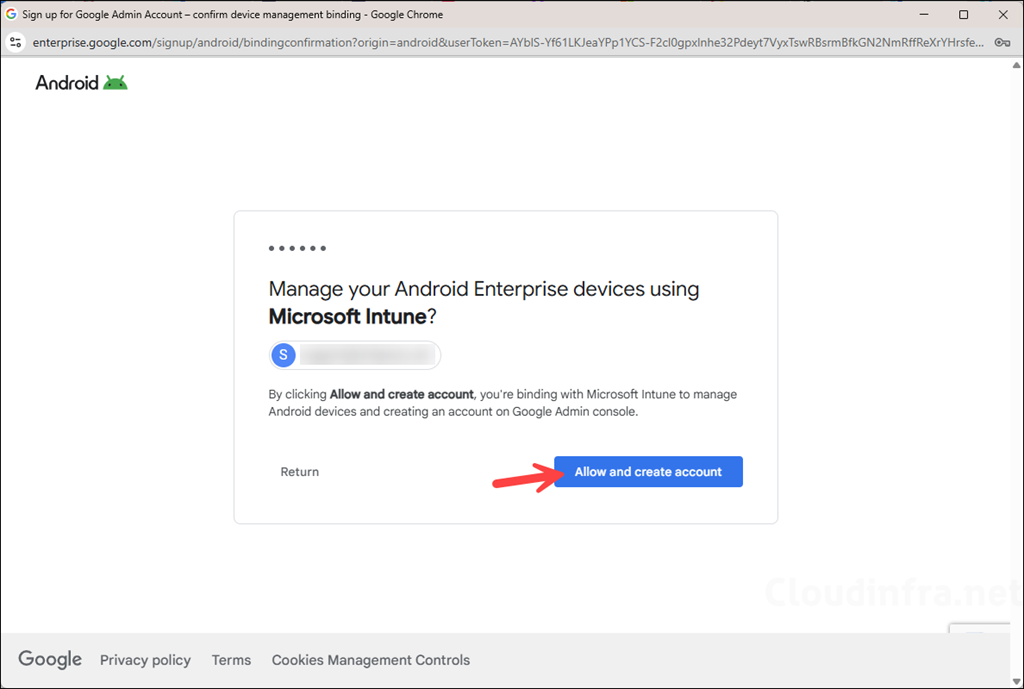1024x689 pixels.
Task: Click the Android logo
Action: point(81,82)
